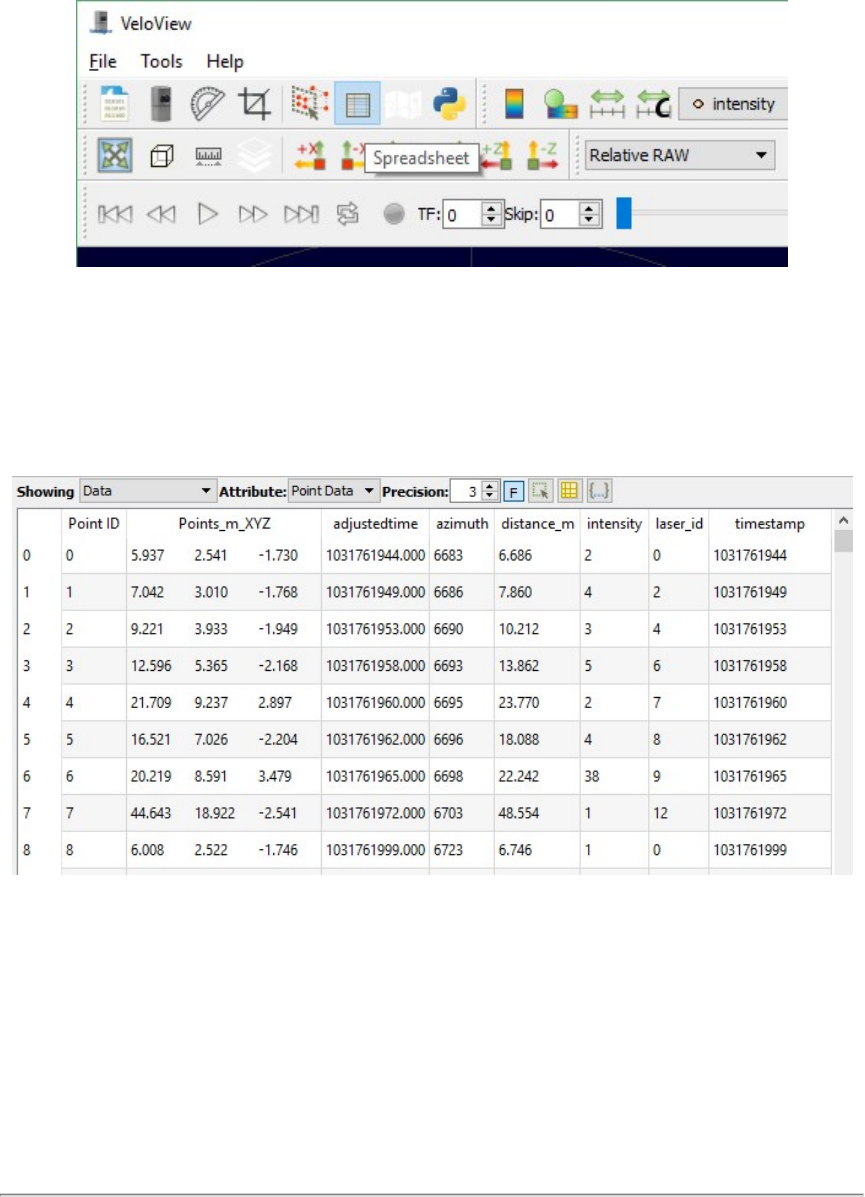Set view direction to -X

tap(352, 156)
